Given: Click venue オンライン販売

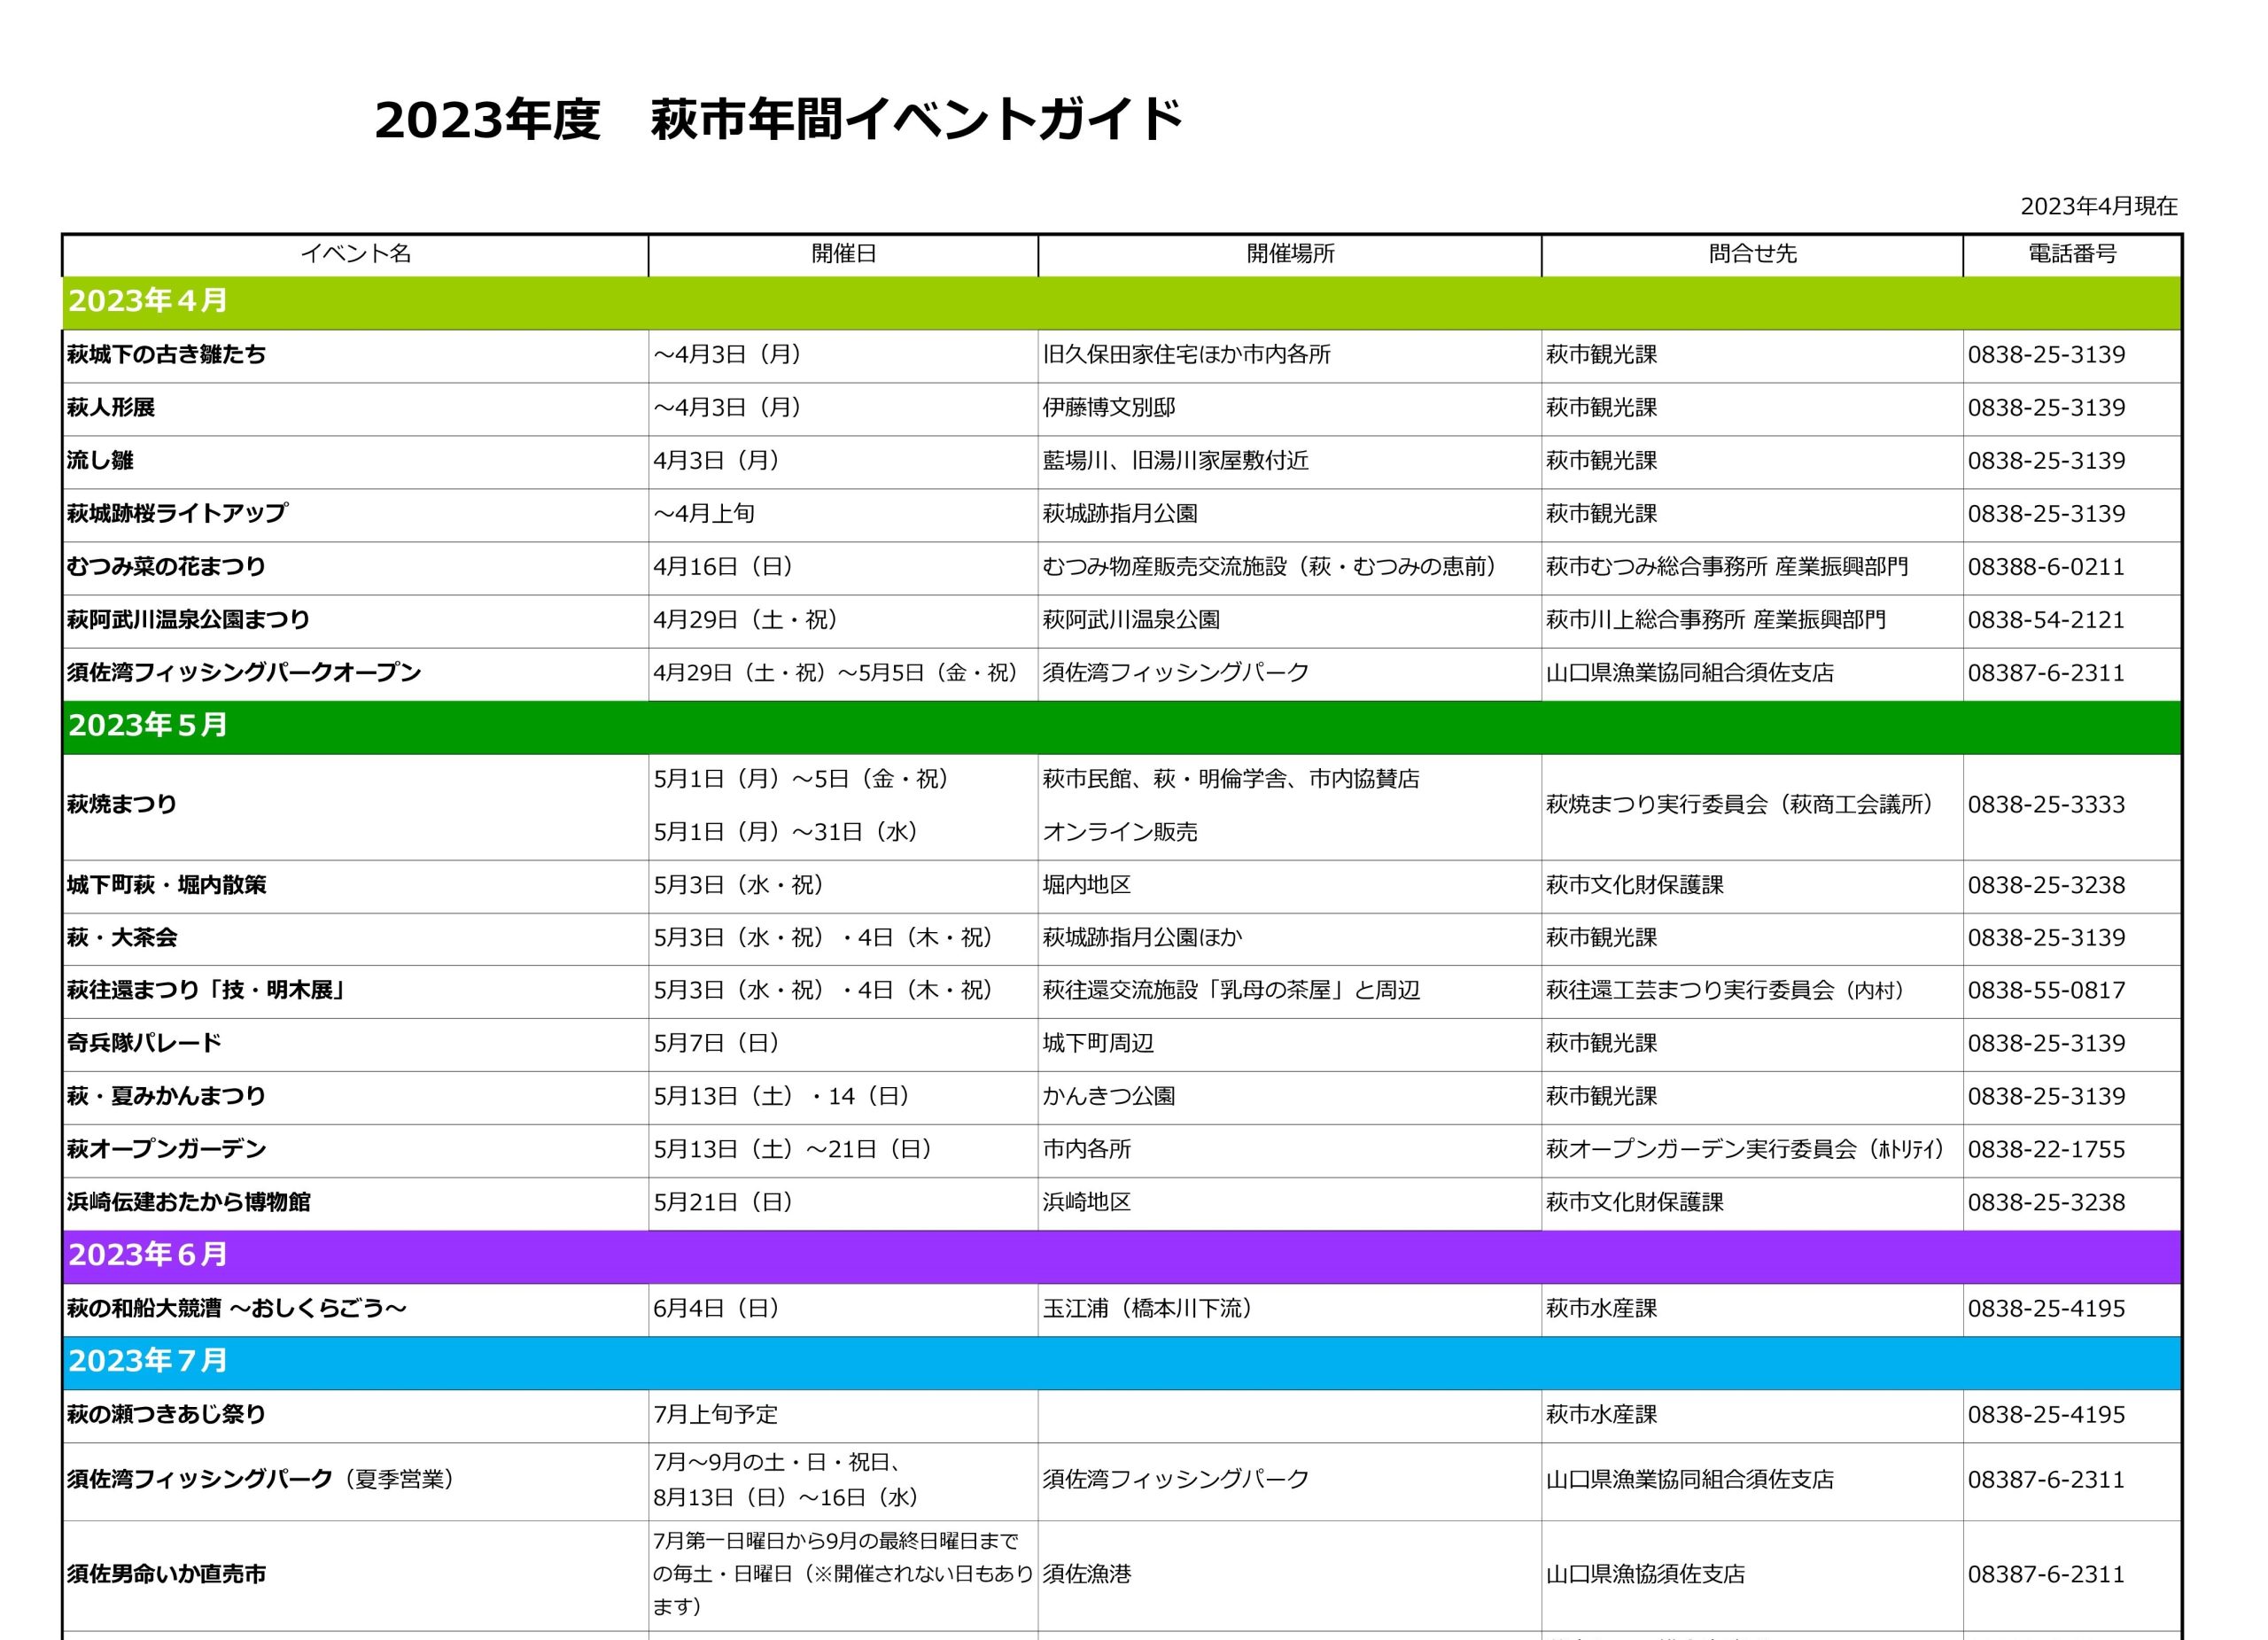Looking at the screenshot, I should click(1119, 832).
